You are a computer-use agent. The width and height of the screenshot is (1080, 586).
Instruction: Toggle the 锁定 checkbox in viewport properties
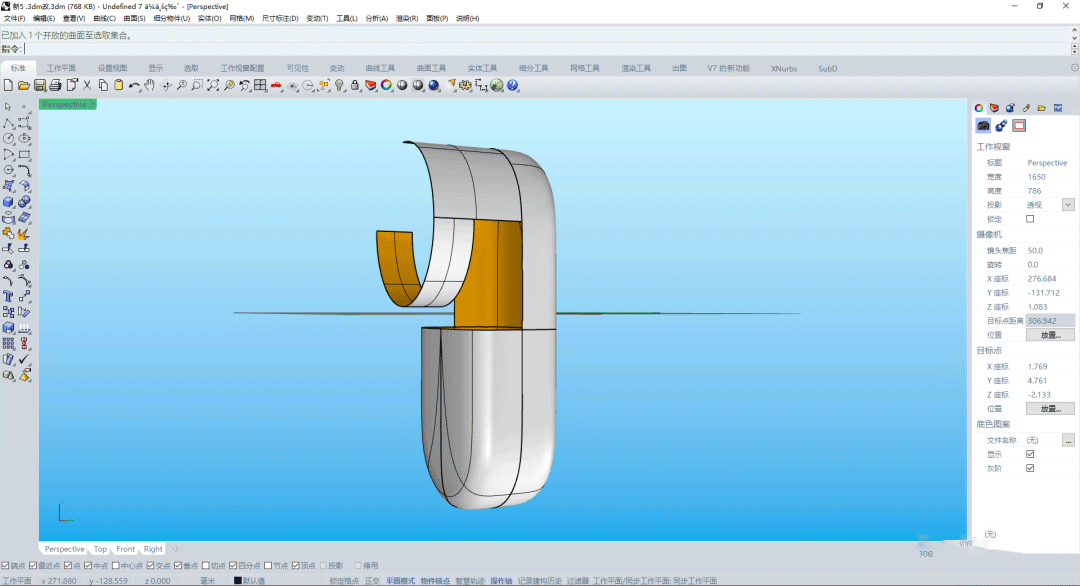click(1030, 219)
